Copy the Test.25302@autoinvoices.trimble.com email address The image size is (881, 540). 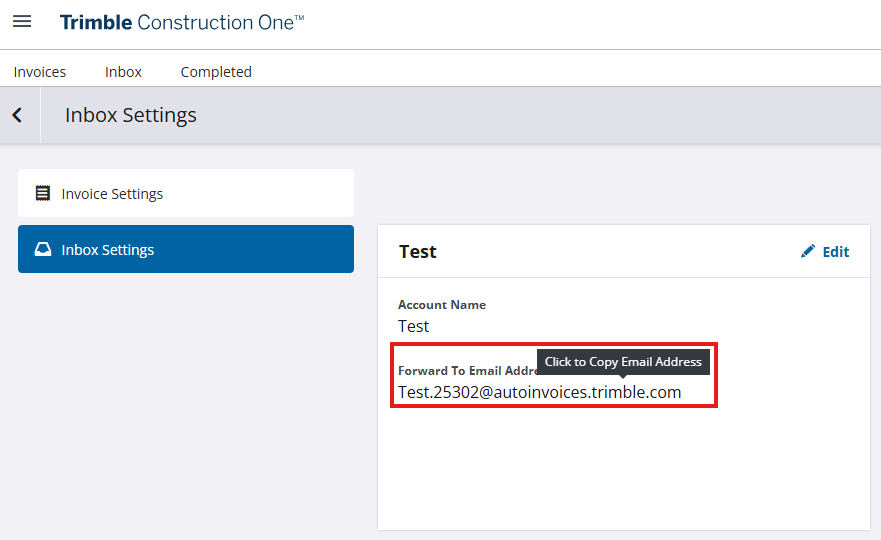tap(539, 392)
